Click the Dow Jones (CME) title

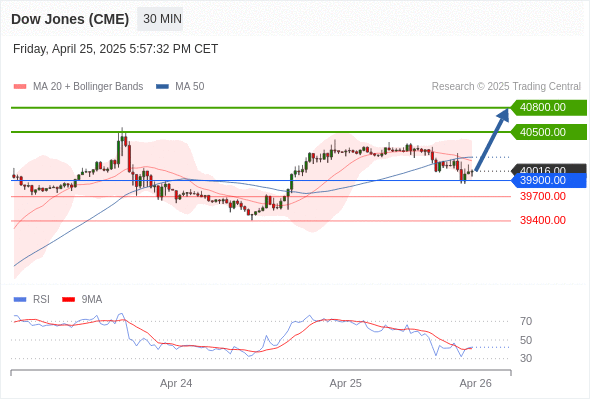pos(70,19)
